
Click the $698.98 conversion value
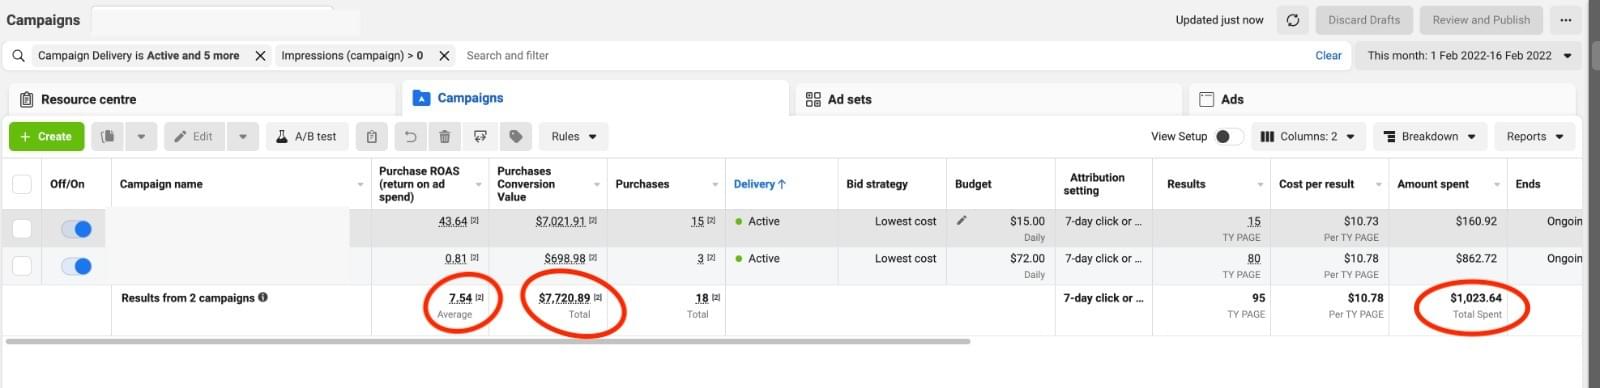[565, 258]
